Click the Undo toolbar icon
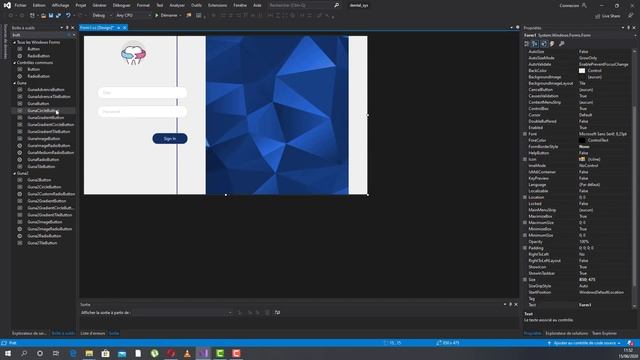 point(68,16)
